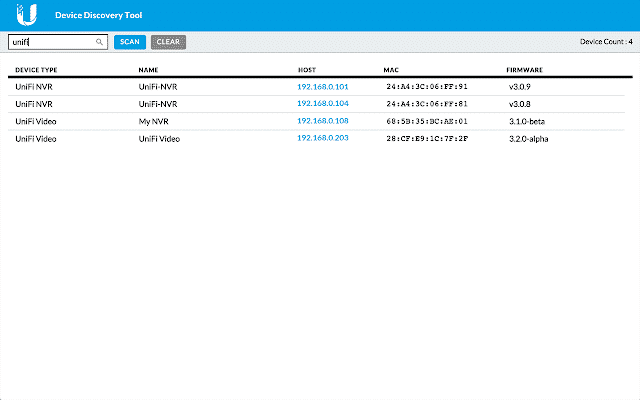Click firmware version 3.2.0-alpha
This screenshot has height=400, width=640.
(528, 139)
